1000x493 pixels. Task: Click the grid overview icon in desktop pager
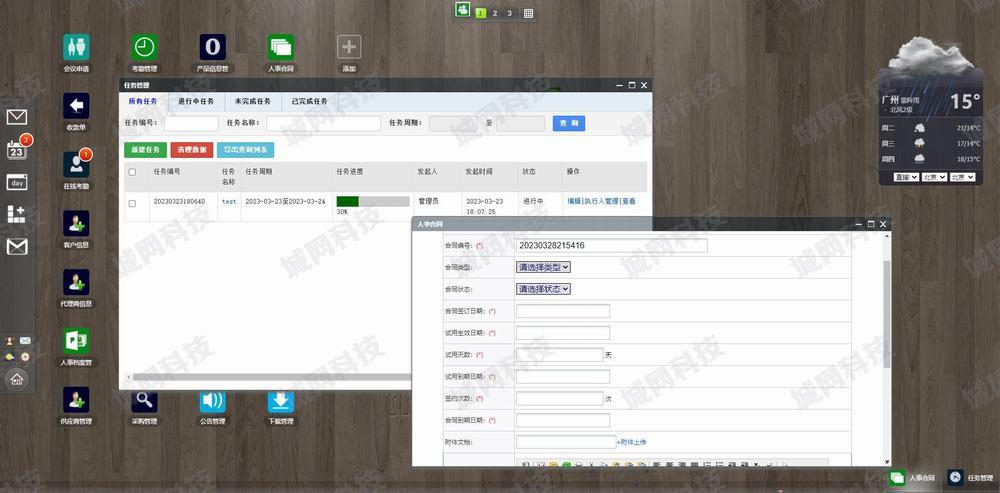pos(529,13)
